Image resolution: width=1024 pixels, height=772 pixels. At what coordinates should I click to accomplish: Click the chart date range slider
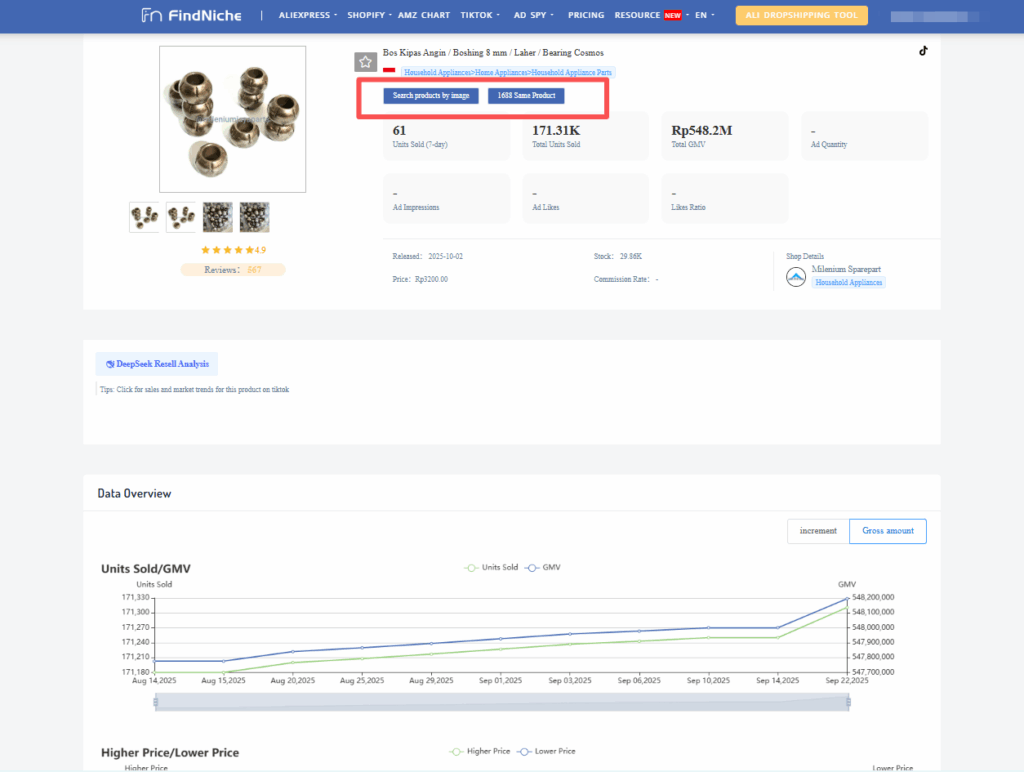[x=502, y=702]
